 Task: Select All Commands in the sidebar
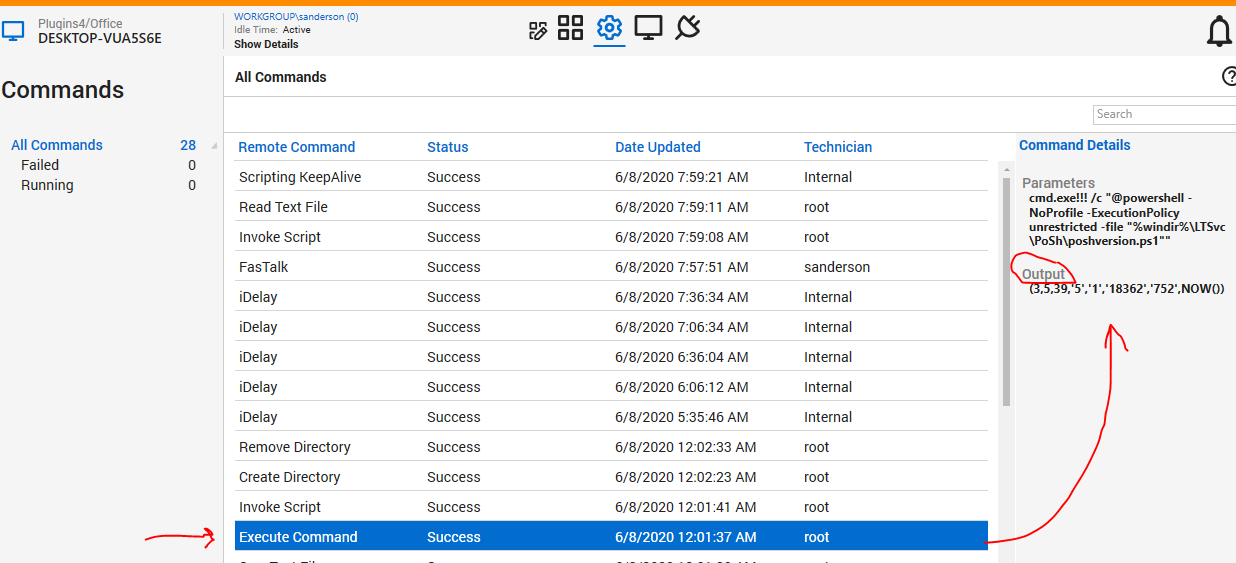coord(57,145)
